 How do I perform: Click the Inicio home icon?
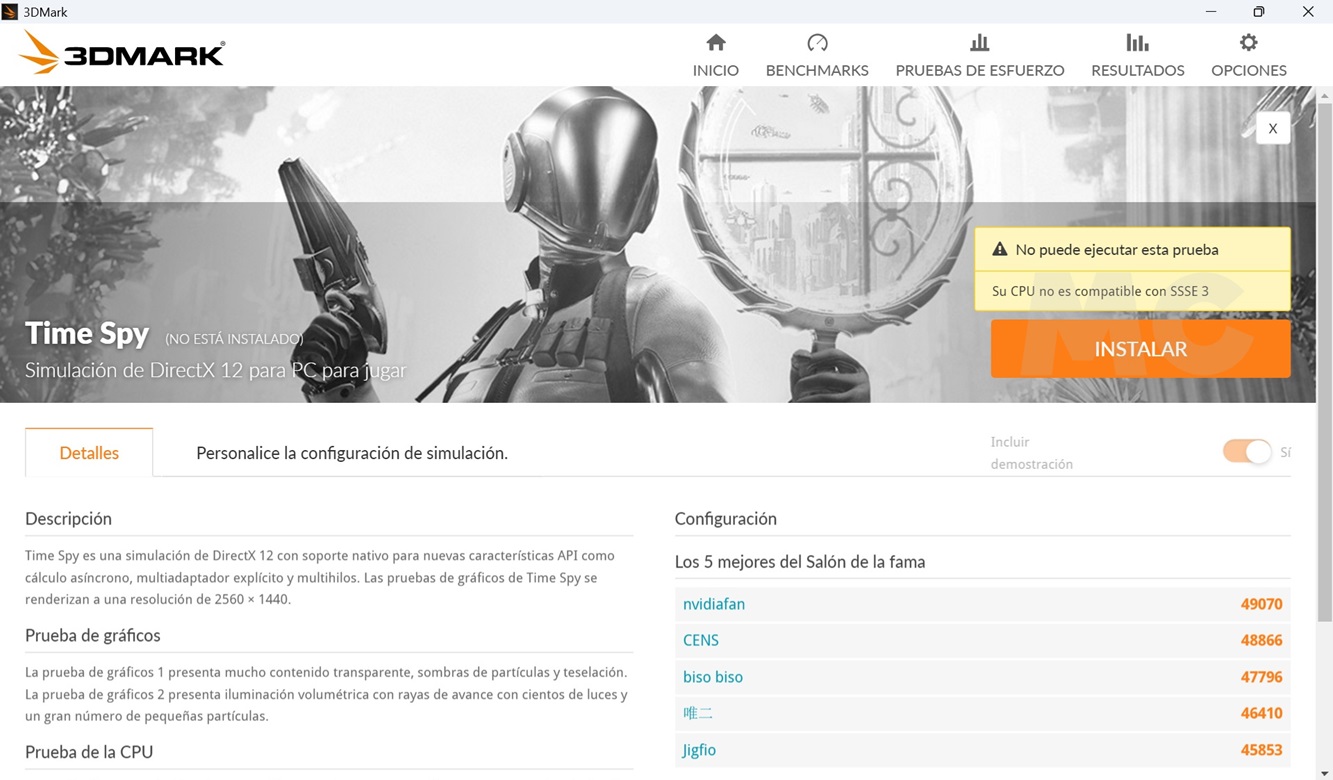715,43
